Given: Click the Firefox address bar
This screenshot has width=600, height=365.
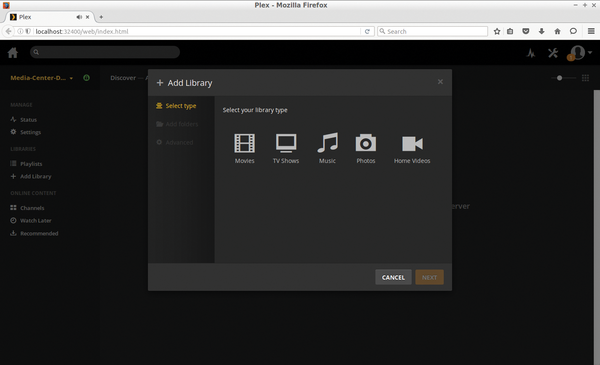Looking at the screenshot, I should tap(197, 31).
